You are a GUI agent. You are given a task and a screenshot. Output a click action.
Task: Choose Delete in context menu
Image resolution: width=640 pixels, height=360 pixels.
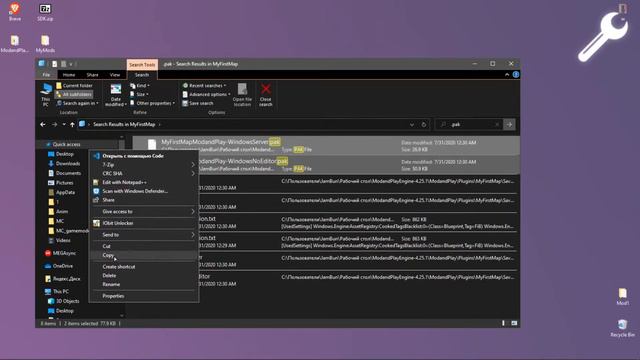144,276
